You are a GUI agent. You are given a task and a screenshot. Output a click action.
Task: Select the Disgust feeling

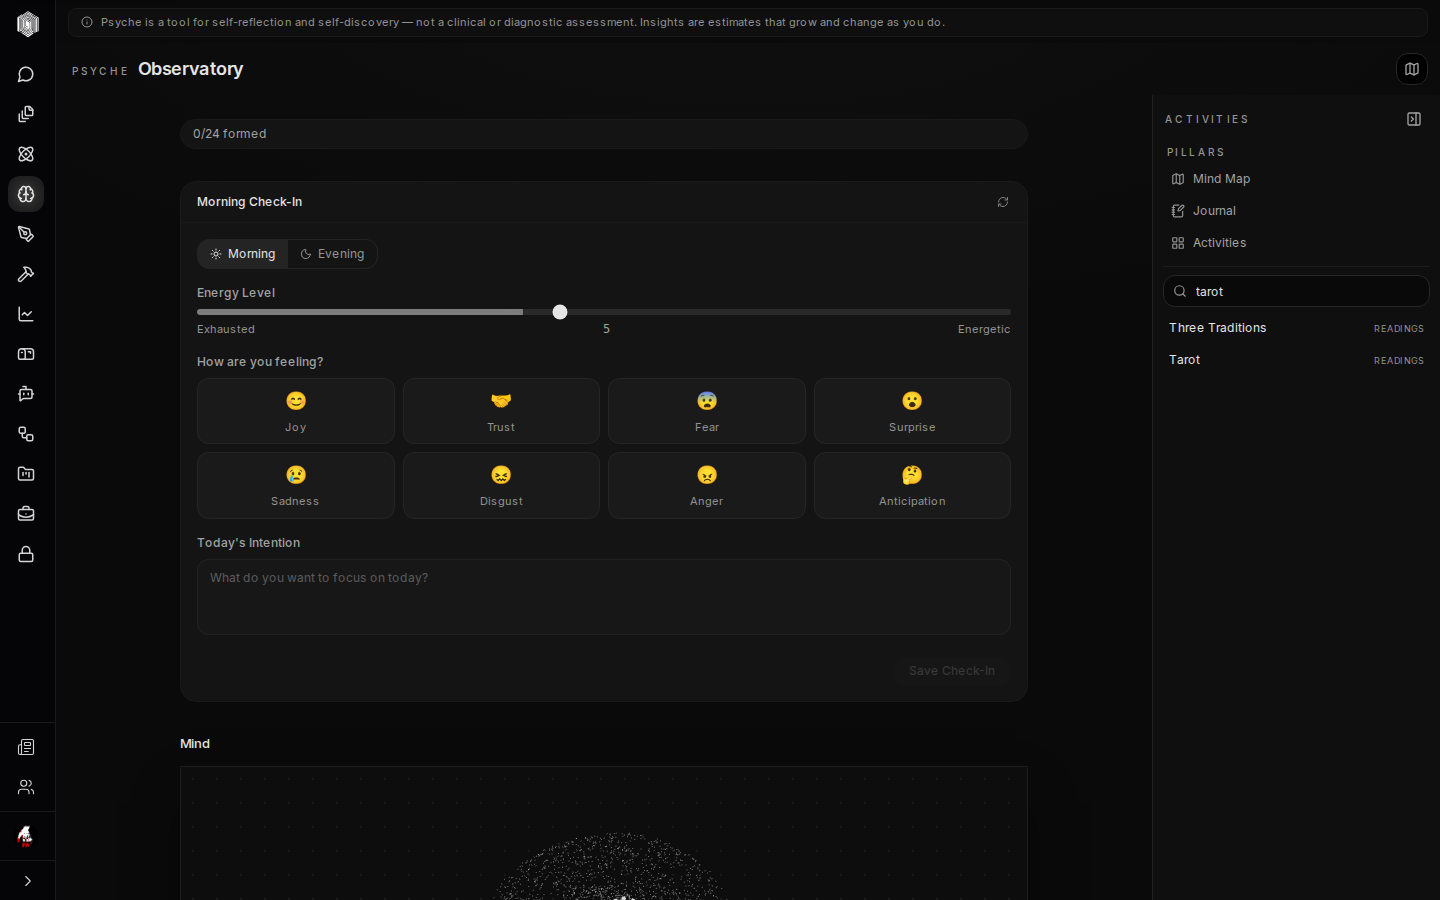point(501,485)
